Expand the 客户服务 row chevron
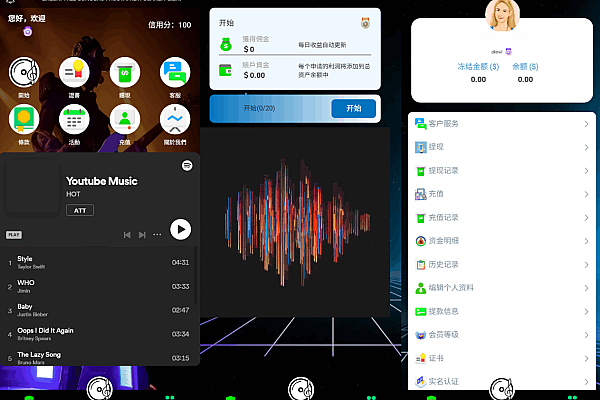The image size is (600, 400). pyautogui.click(x=586, y=124)
